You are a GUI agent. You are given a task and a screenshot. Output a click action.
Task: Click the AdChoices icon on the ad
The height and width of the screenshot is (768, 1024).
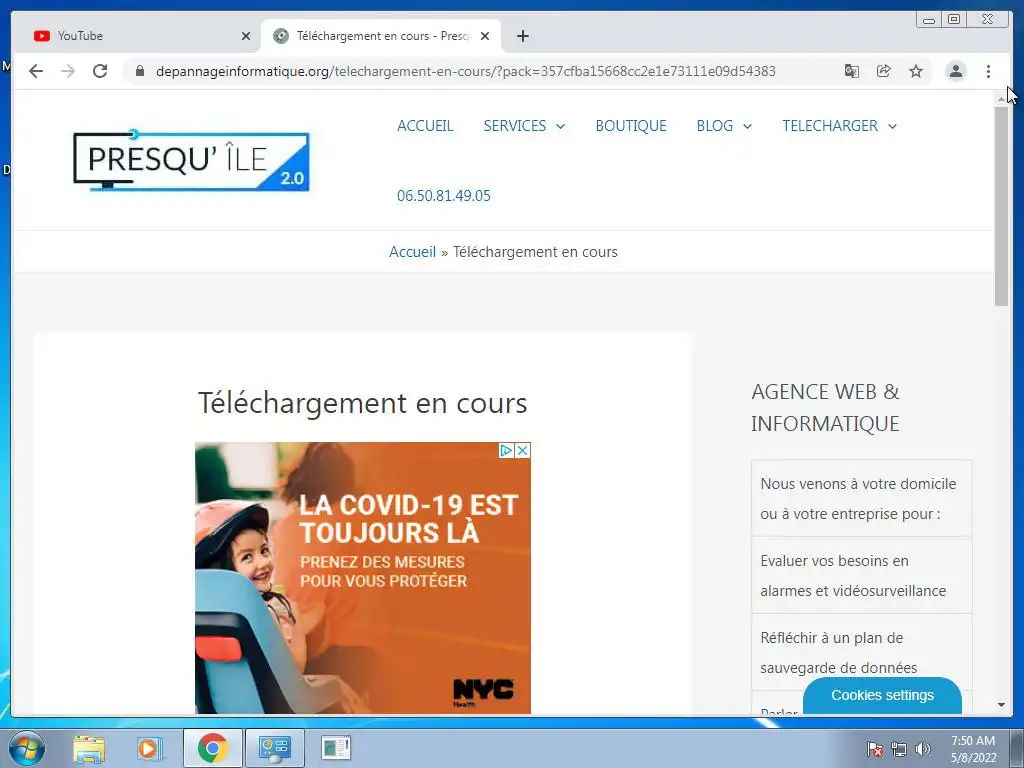click(x=506, y=450)
